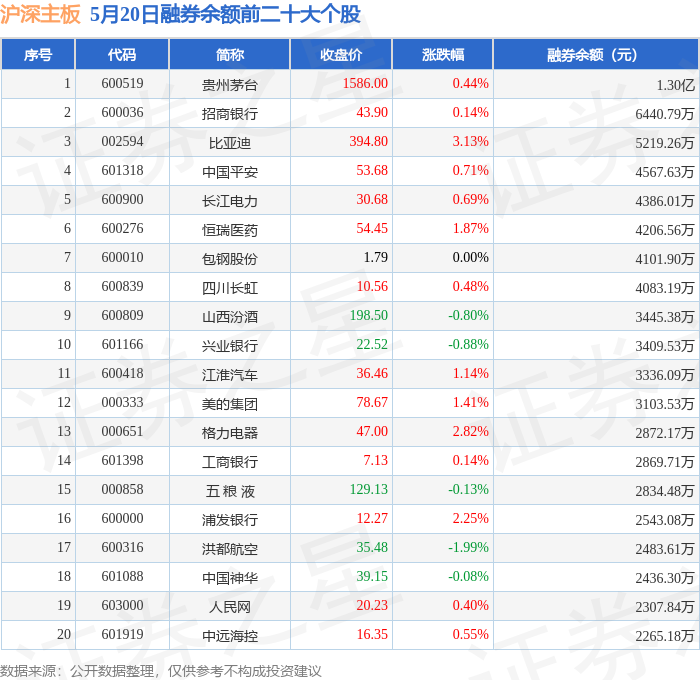This screenshot has width=700, height=680.
Task: Select the stock name 包钢股份
Action: tap(229, 259)
